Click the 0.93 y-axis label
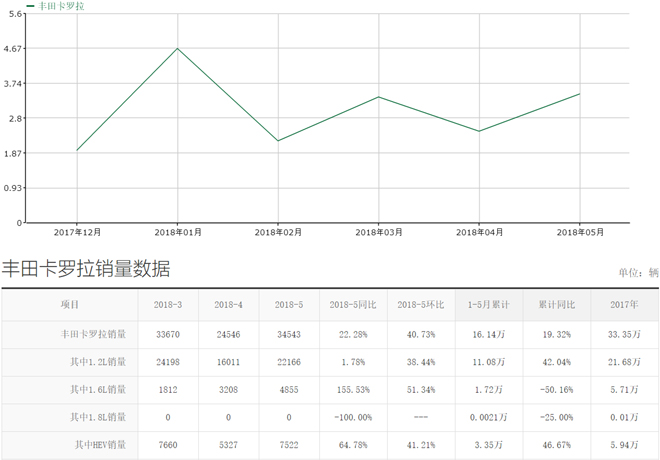Screen dimensions: 660x460 click(12, 188)
